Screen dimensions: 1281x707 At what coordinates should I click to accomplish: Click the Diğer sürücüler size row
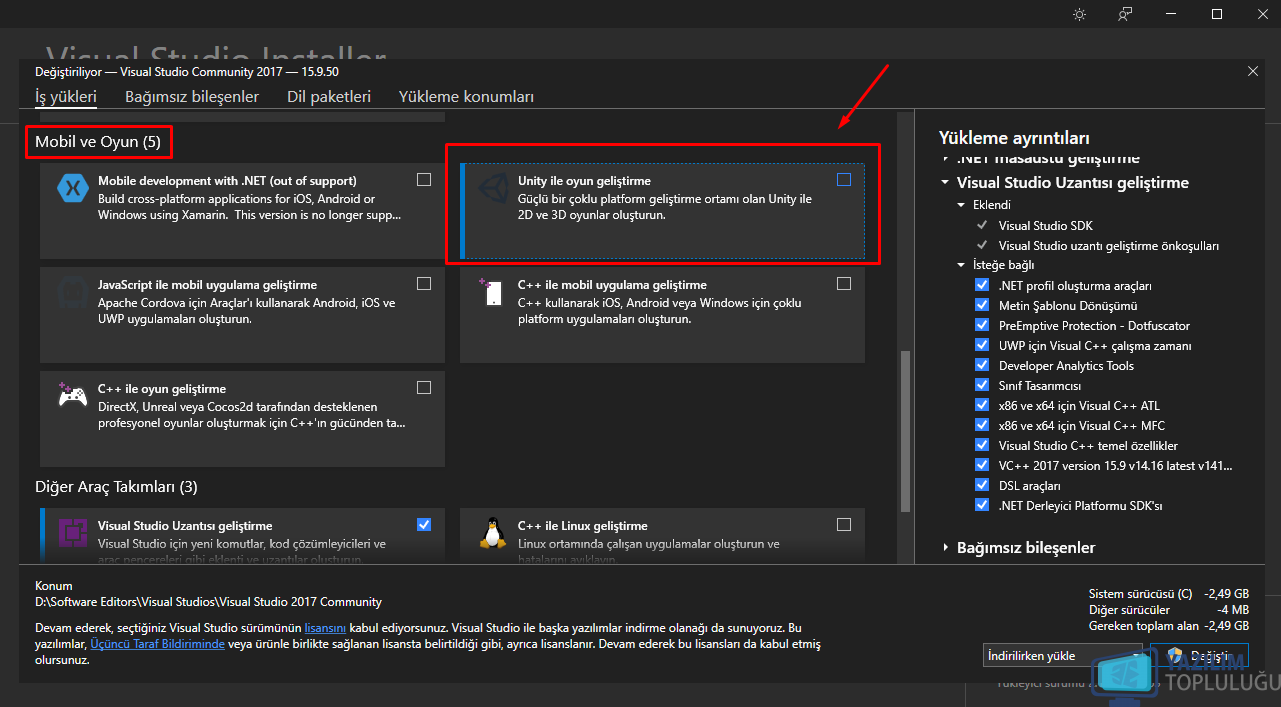(1169, 609)
